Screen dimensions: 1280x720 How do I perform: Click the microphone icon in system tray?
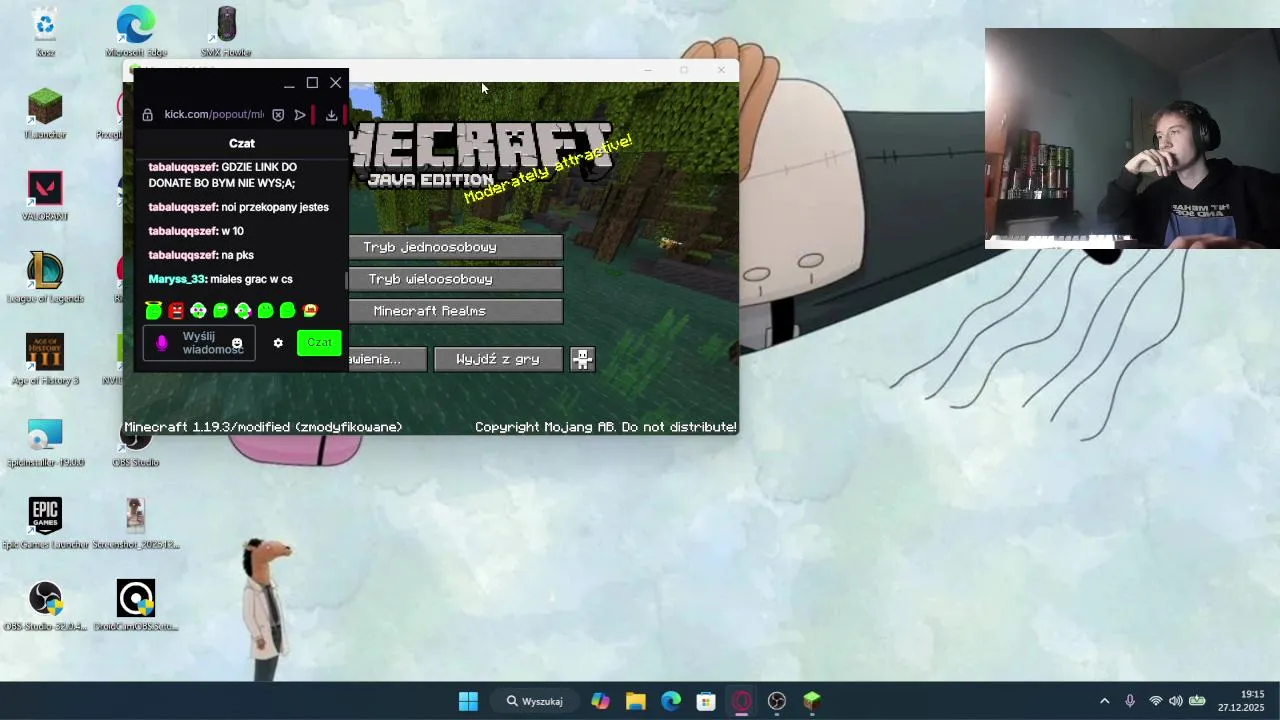[1130, 701]
